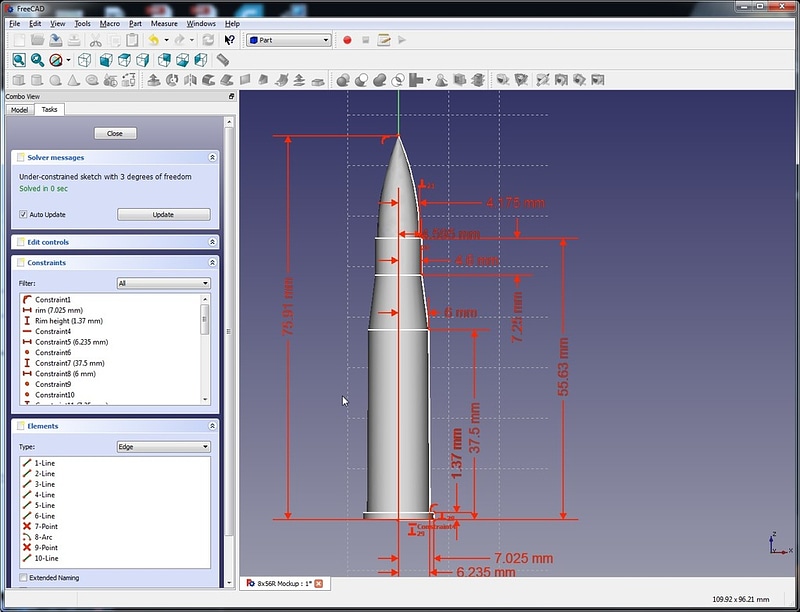
Task: Collapse the Solver messages section
Action: pos(212,157)
